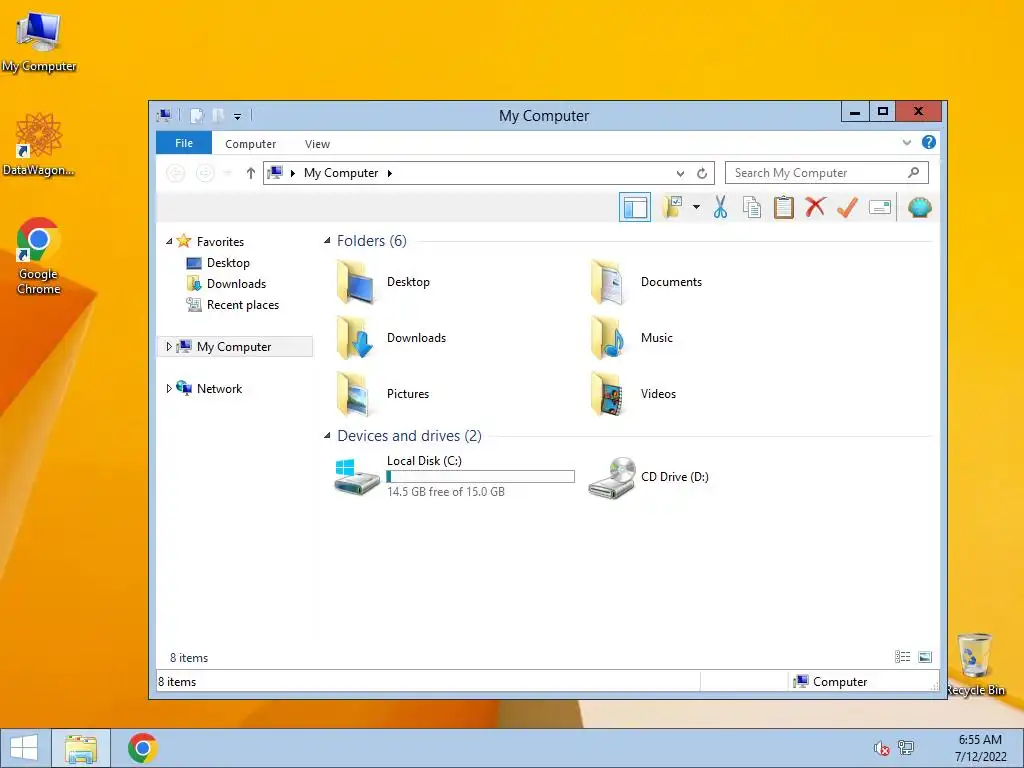
Task: Click the network tray icon
Action: click(906, 748)
